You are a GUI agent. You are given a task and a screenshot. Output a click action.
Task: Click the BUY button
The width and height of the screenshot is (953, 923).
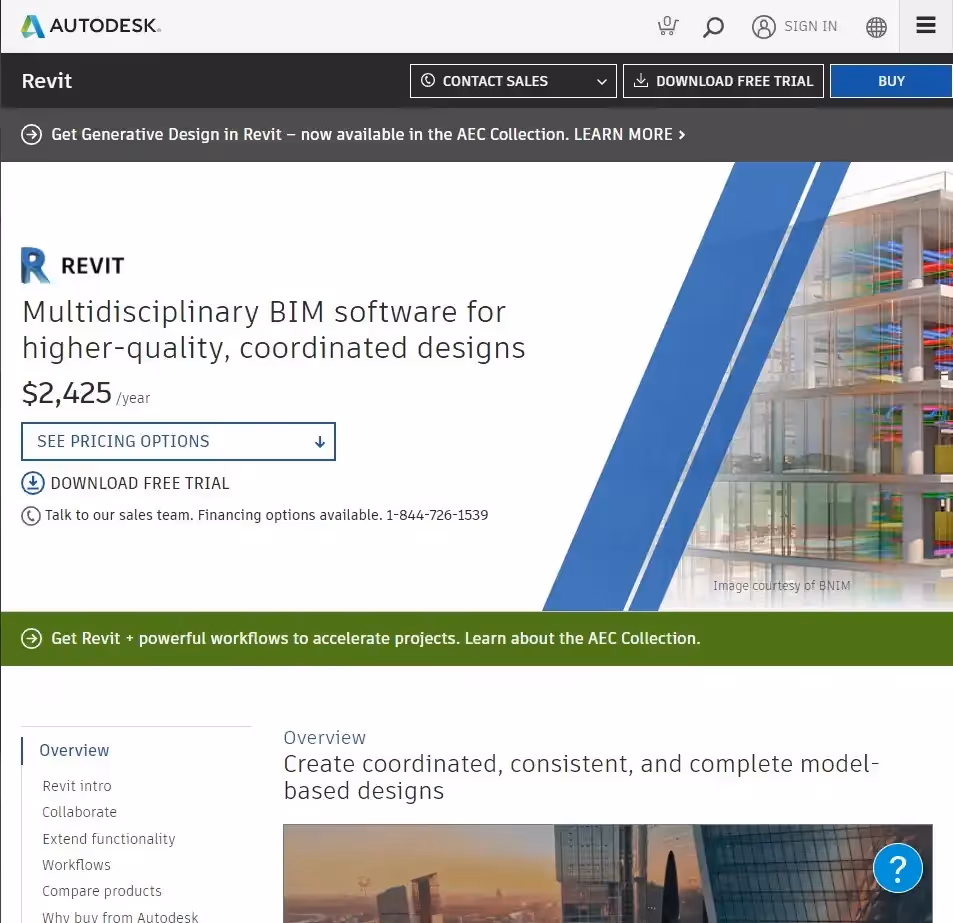[x=891, y=81]
